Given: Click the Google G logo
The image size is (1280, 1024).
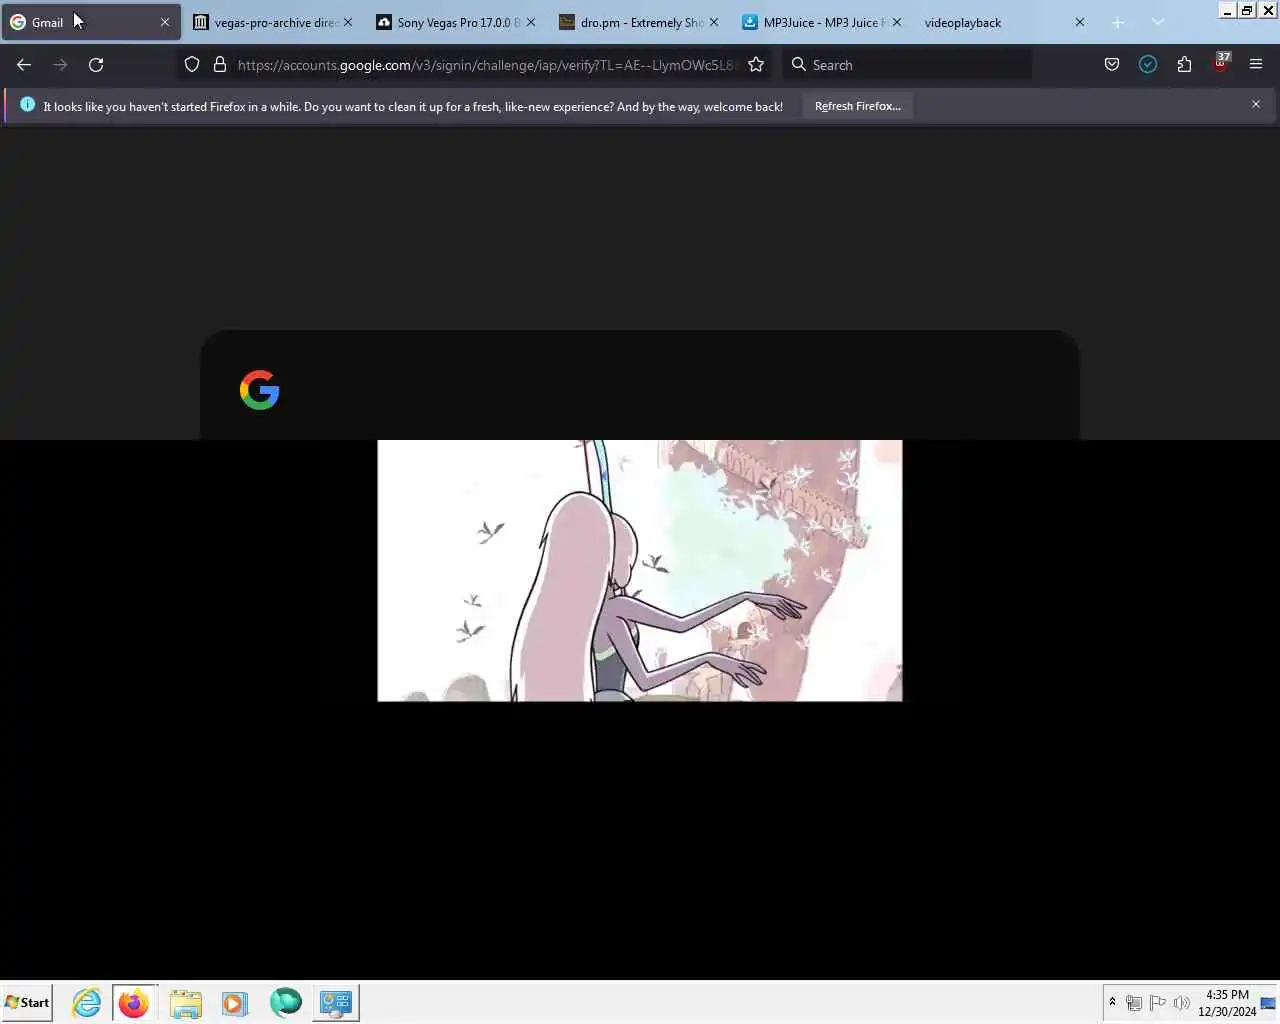Looking at the screenshot, I should 260,390.
